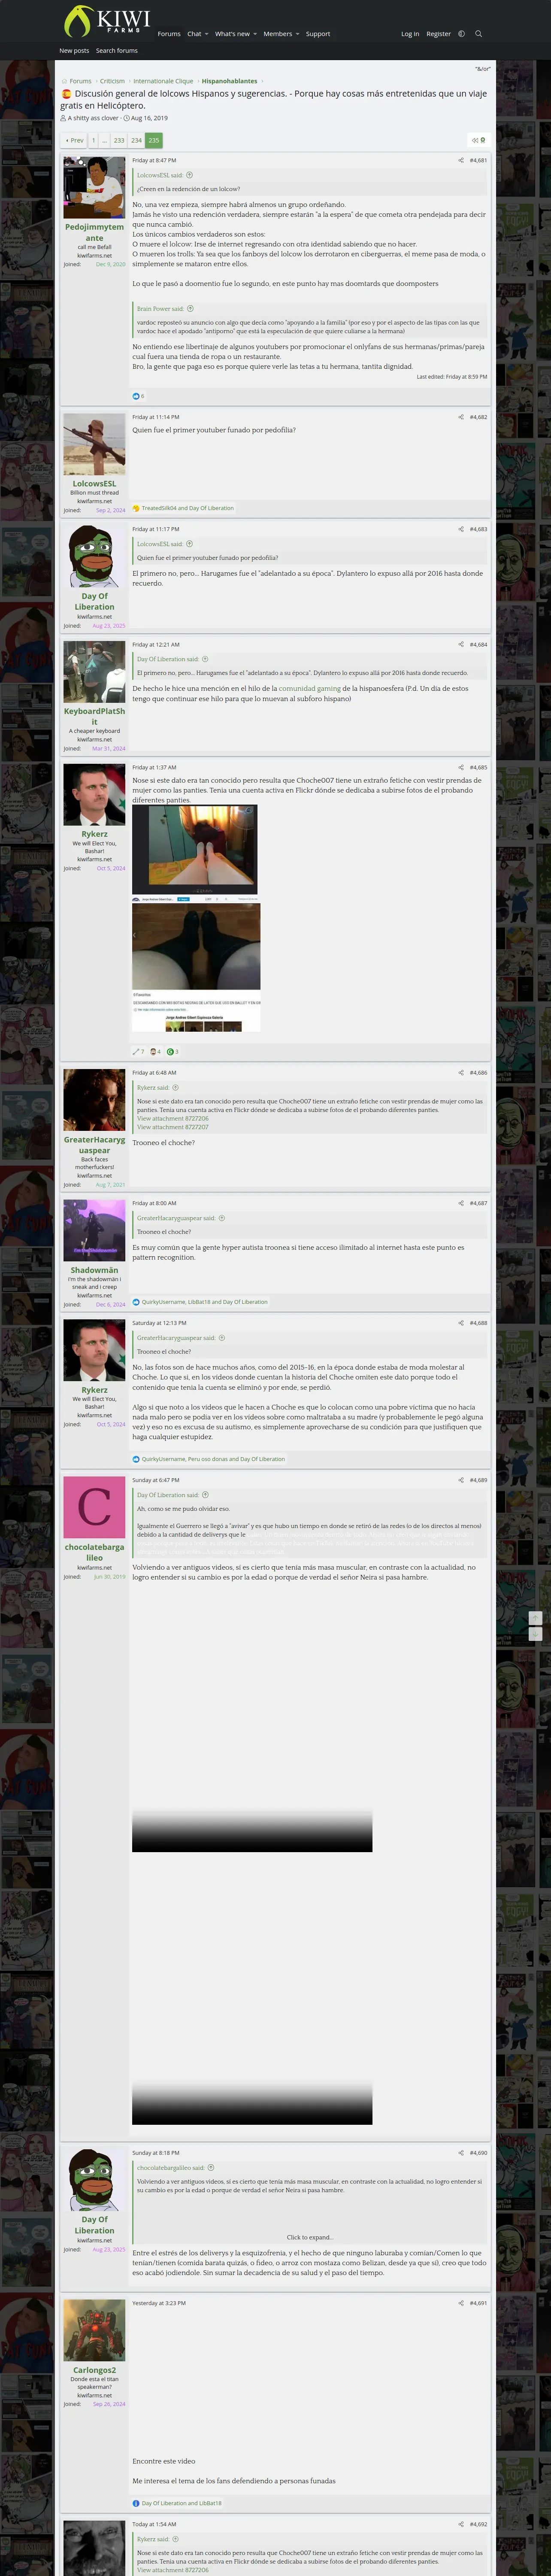
Task: Open the post number #4,681 link
Action: click(478, 160)
